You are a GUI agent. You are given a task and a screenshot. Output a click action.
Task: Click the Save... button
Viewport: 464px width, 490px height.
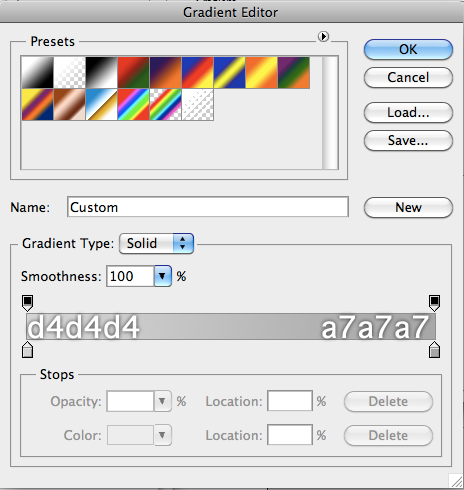click(x=408, y=141)
